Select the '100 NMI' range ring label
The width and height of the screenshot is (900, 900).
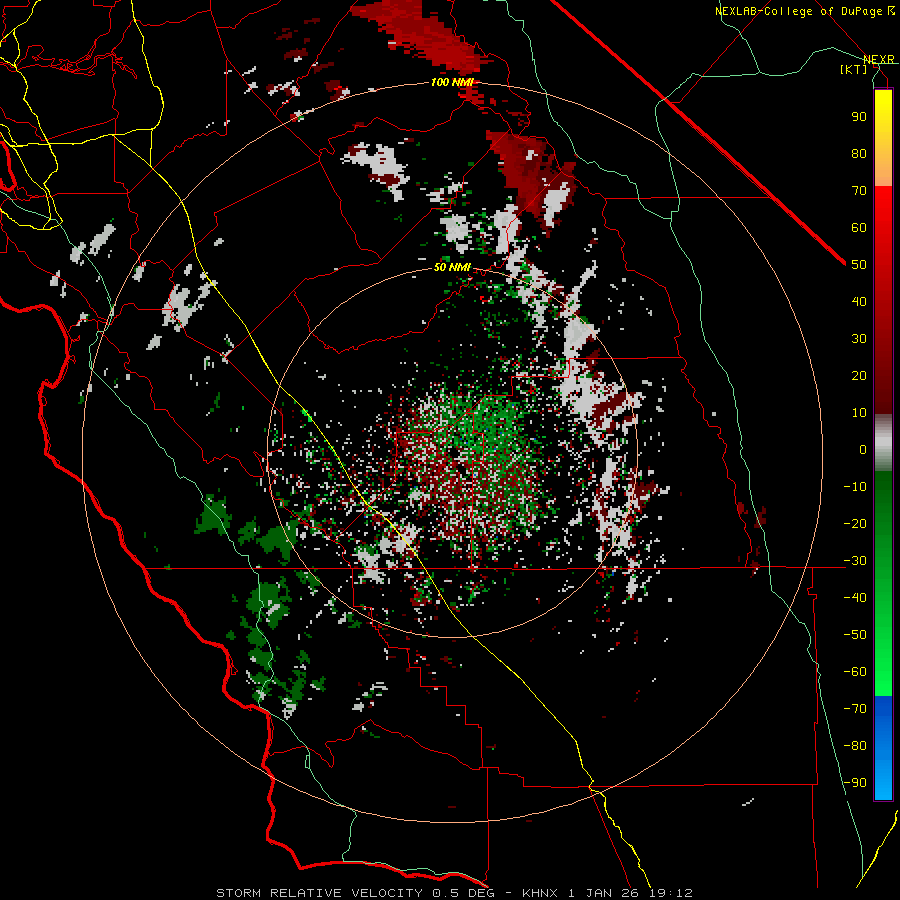pyautogui.click(x=452, y=82)
